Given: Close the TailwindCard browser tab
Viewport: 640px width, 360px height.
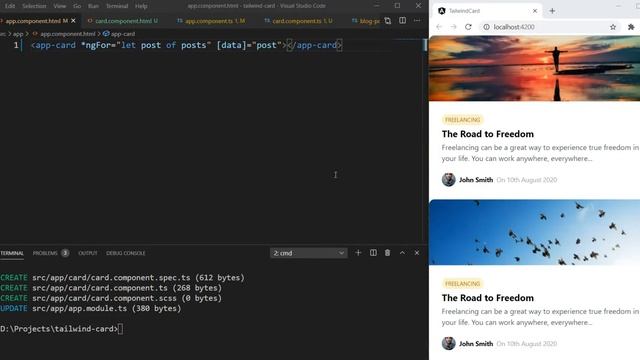Looking at the screenshot, I should 535,11.
